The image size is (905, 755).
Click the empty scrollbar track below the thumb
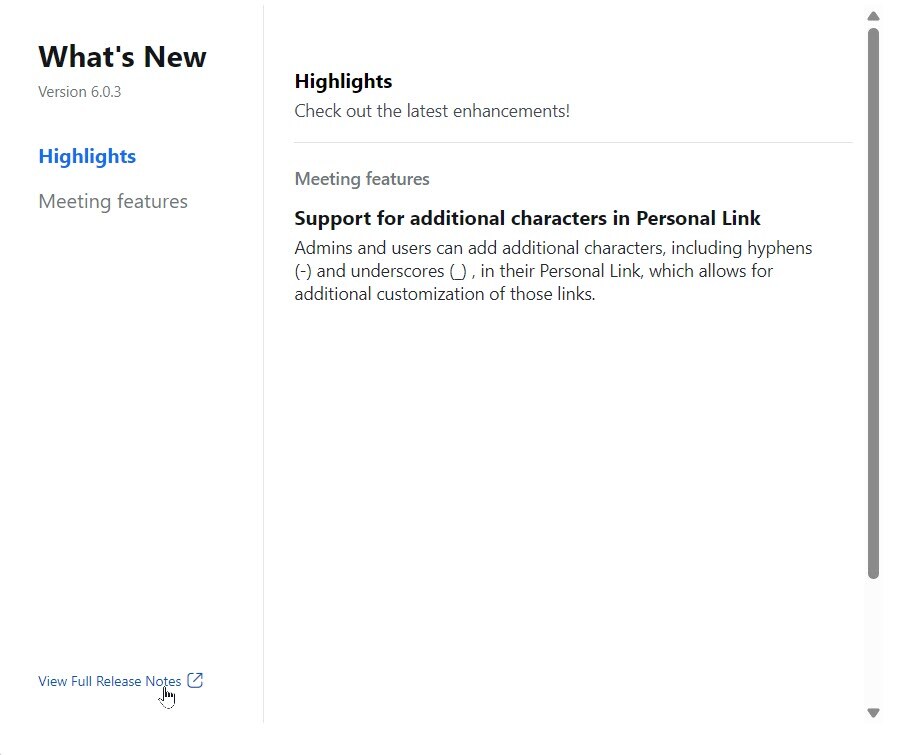pos(873,640)
